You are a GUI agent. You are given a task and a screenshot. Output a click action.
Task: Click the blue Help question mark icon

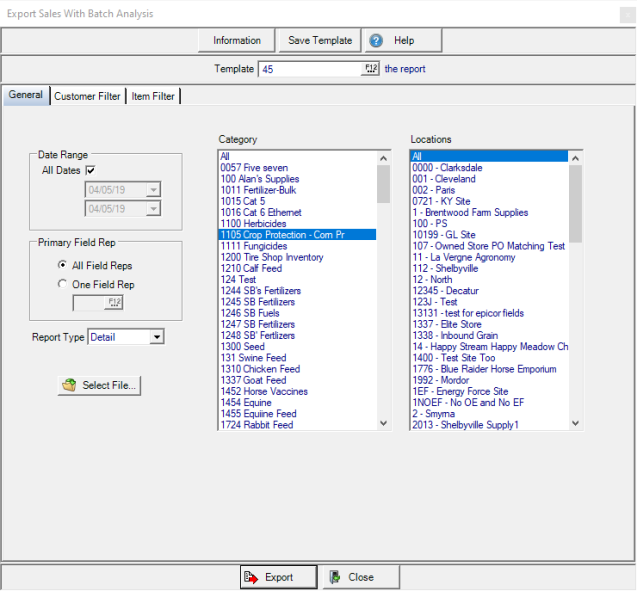(376, 41)
